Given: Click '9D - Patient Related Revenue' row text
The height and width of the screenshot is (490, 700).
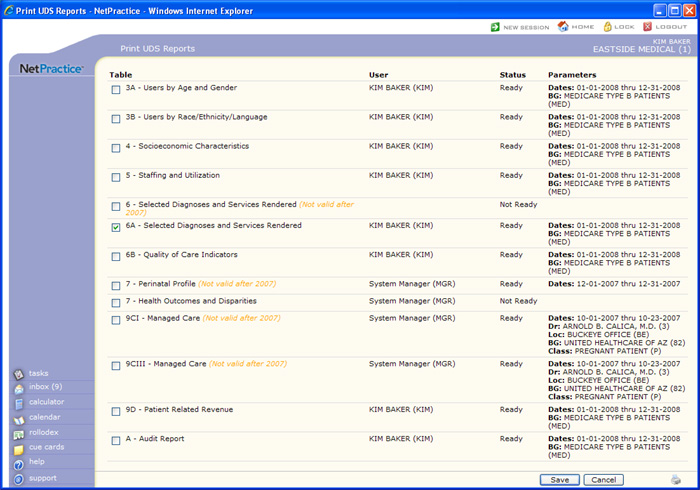Looking at the screenshot, I should pyautogui.click(x=179, y=409).
